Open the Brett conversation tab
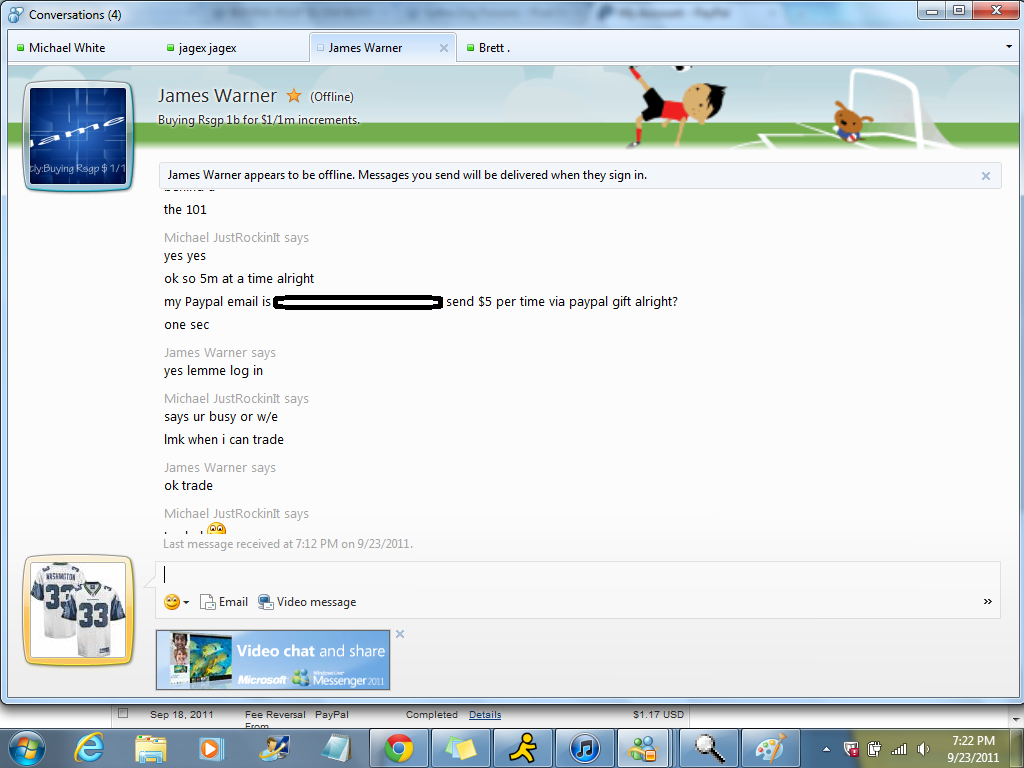 coord(494,48)
